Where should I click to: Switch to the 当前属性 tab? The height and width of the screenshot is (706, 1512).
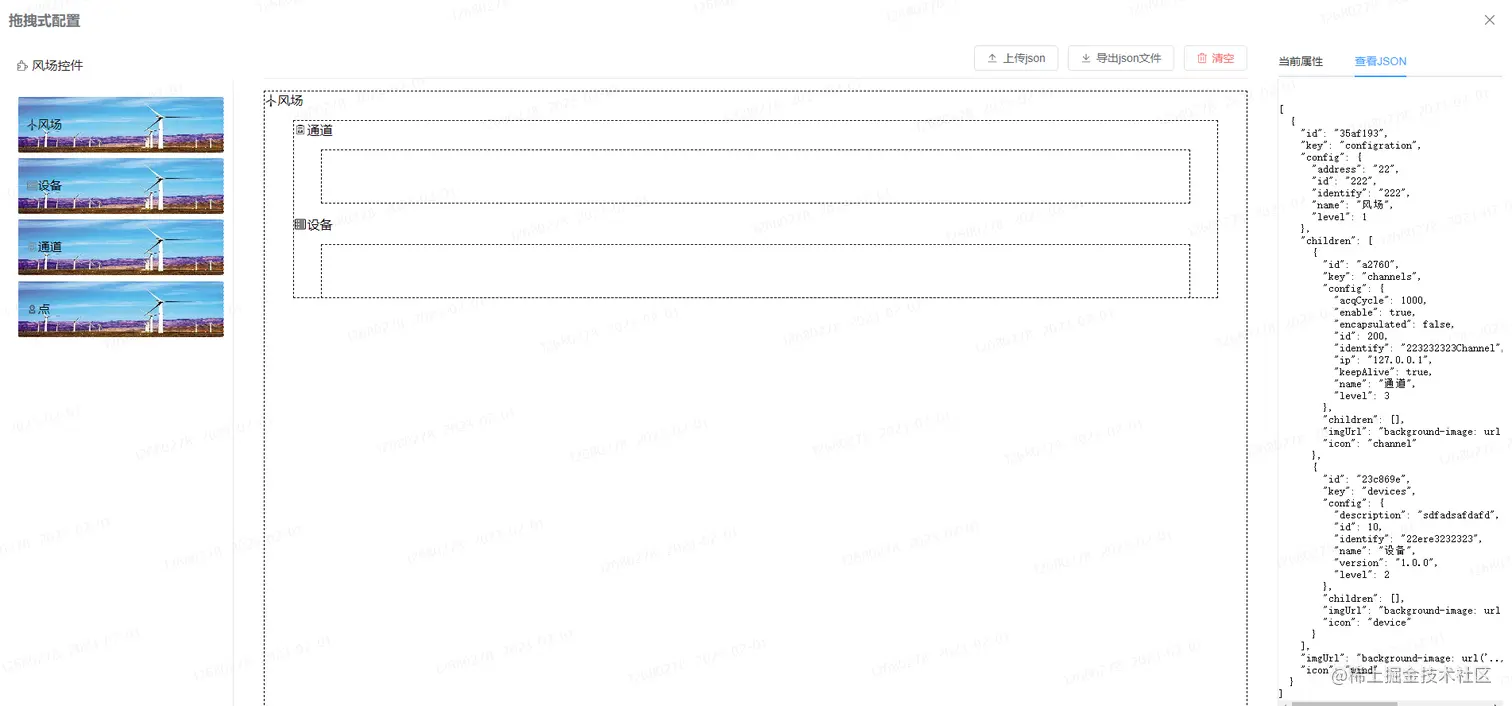pos(1300,62)
